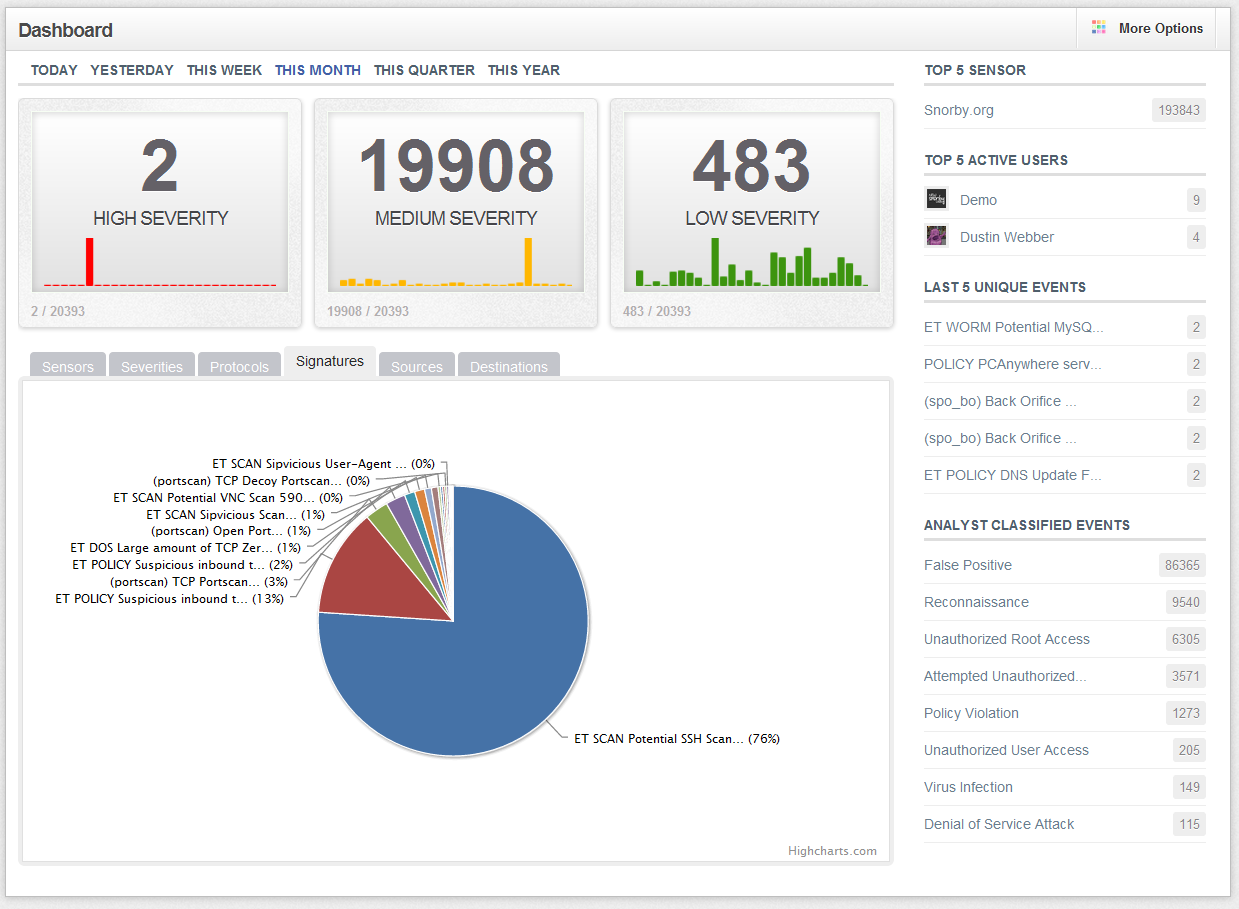Switch to the Destinations tab
The height and width of the screenshot is (909, 1239).
[509, 366]
